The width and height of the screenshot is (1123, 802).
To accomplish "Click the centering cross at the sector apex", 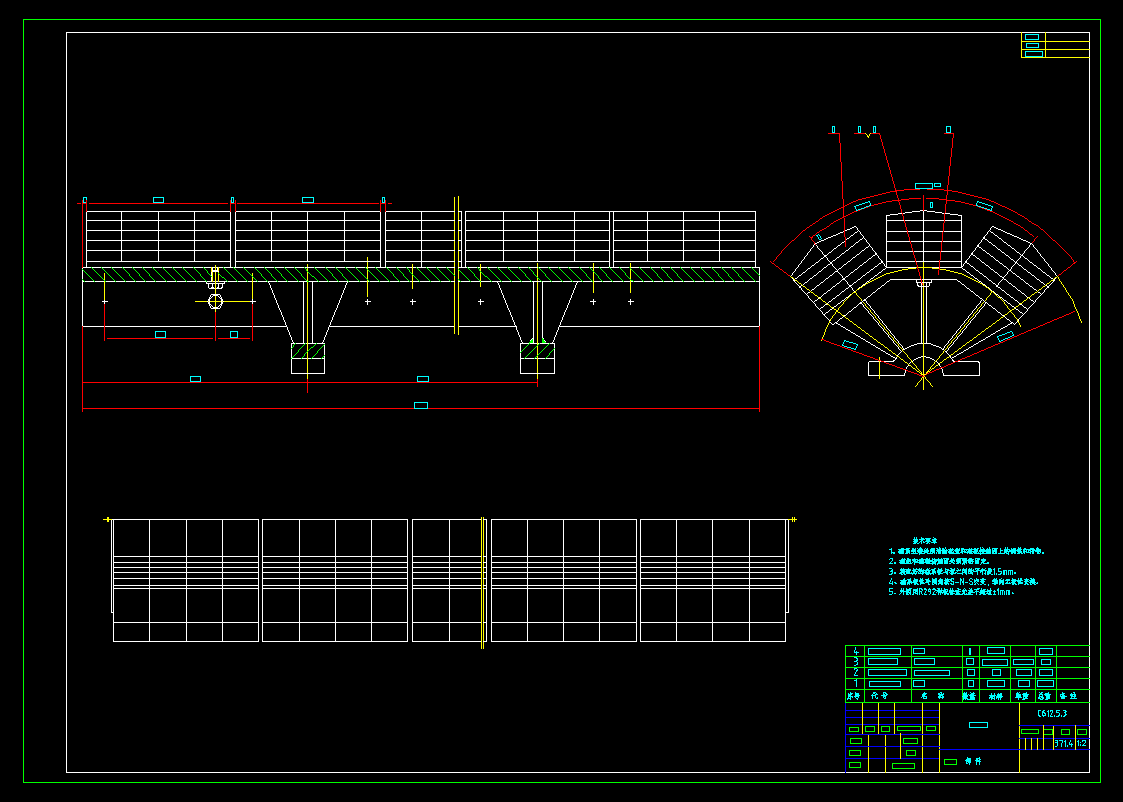I will [x=925, y=375].
